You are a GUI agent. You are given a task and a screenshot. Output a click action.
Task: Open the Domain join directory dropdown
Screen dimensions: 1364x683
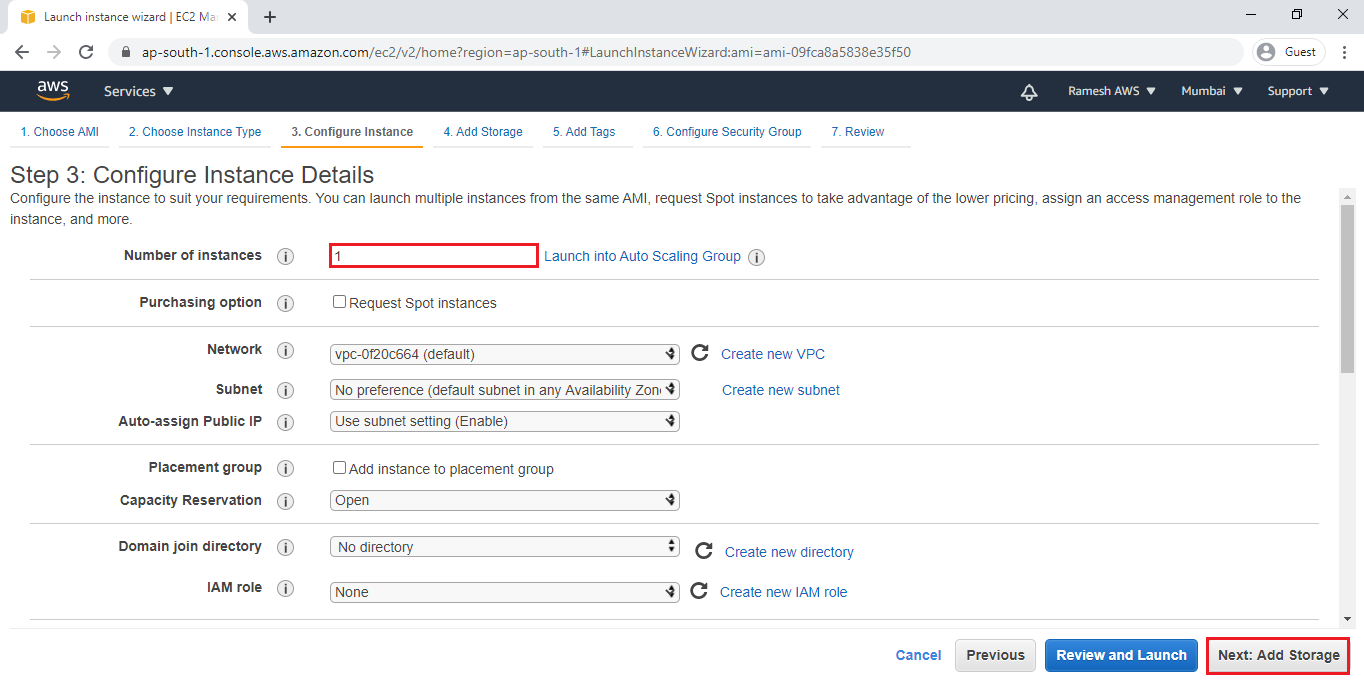pyautogui.click(x=505, y=547)
